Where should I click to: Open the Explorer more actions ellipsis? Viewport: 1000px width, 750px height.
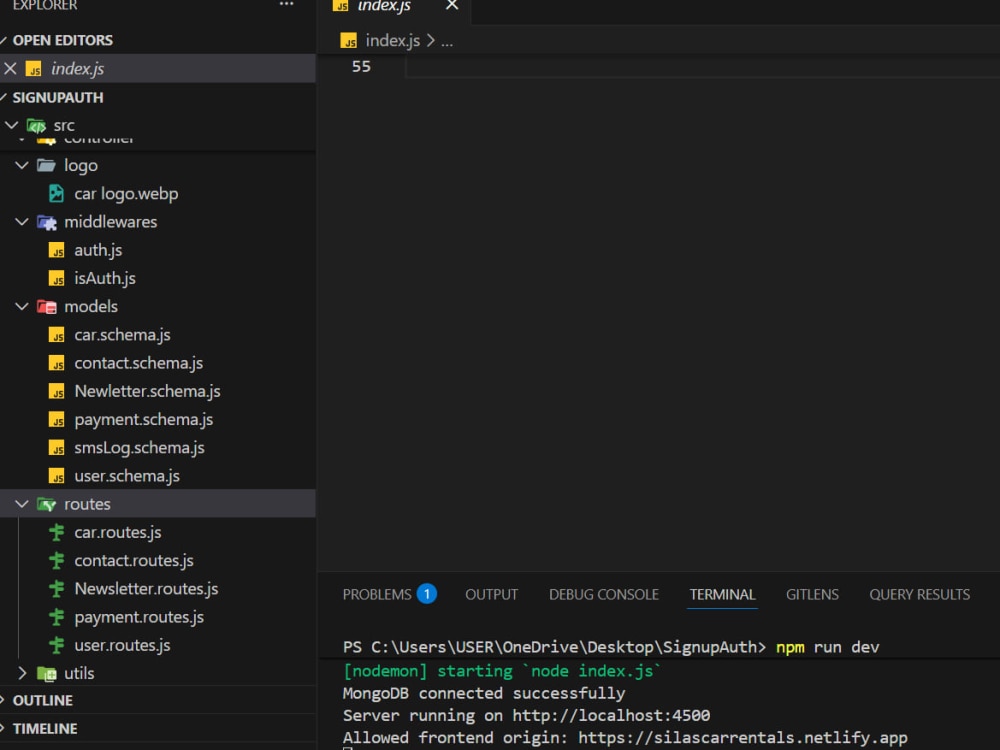[286, 4]
